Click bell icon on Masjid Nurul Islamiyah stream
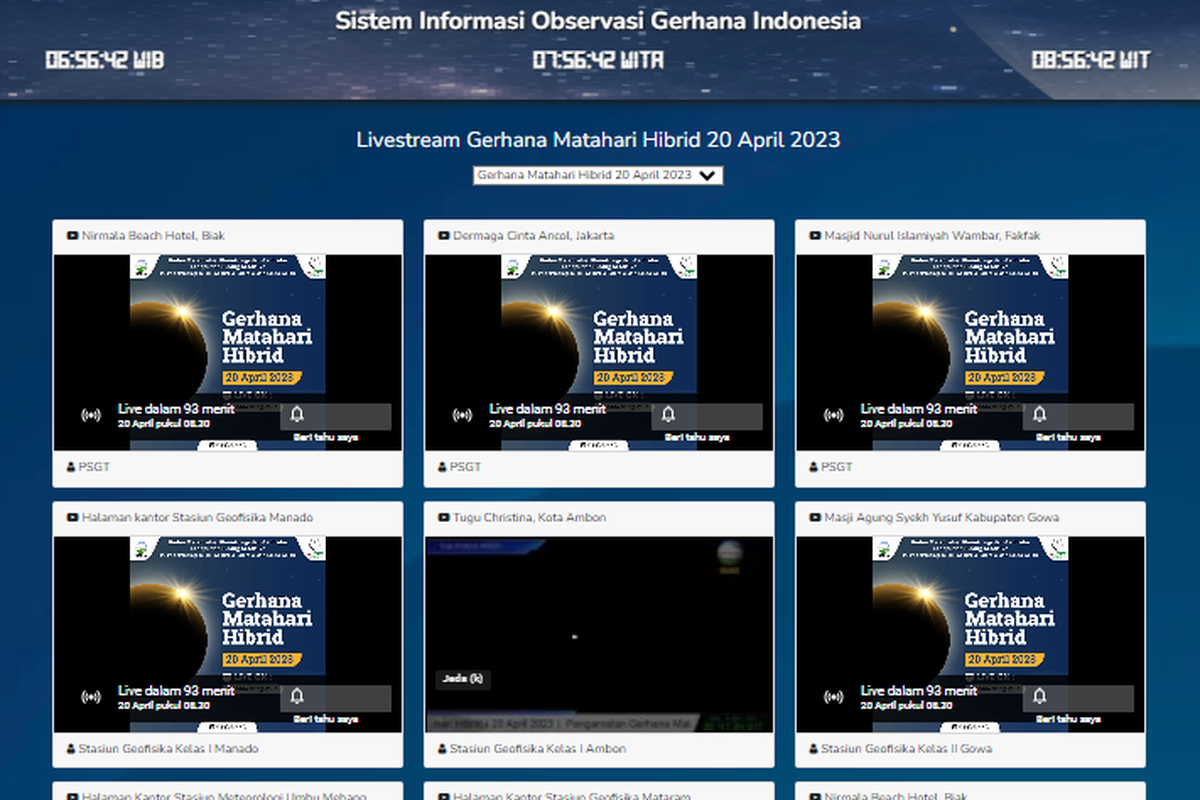Screen dimensions: 1200x800 (1039, 415)
